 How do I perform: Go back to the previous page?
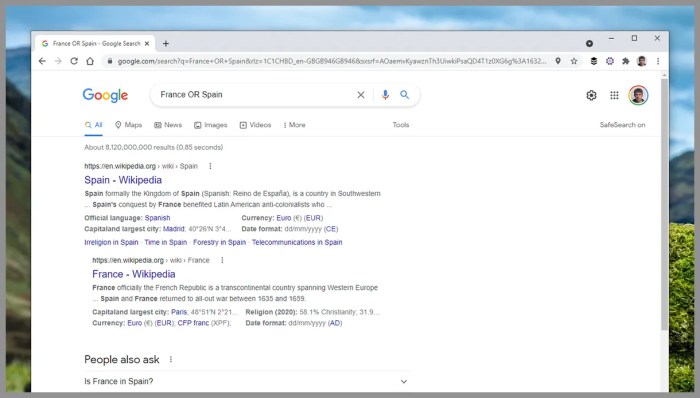click(42, 61)
